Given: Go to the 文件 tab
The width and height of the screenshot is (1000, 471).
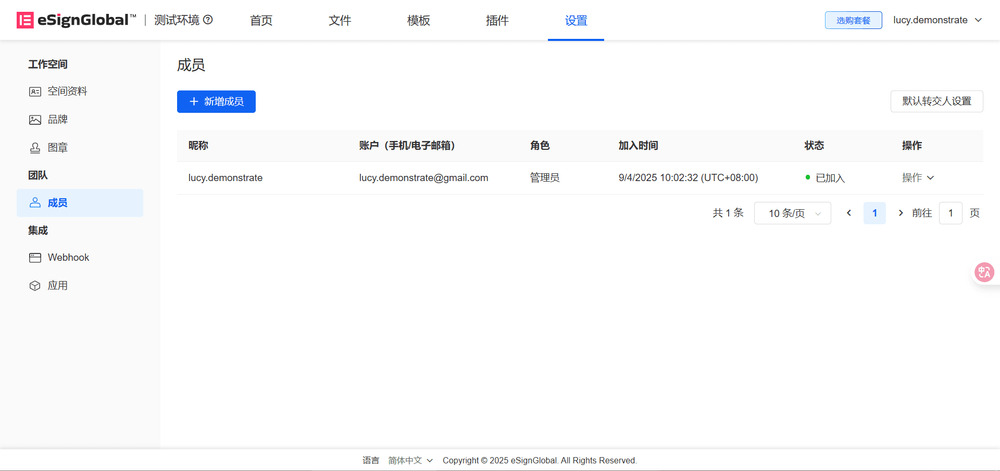Looking at the screenshot, I should tap(340, 20).
